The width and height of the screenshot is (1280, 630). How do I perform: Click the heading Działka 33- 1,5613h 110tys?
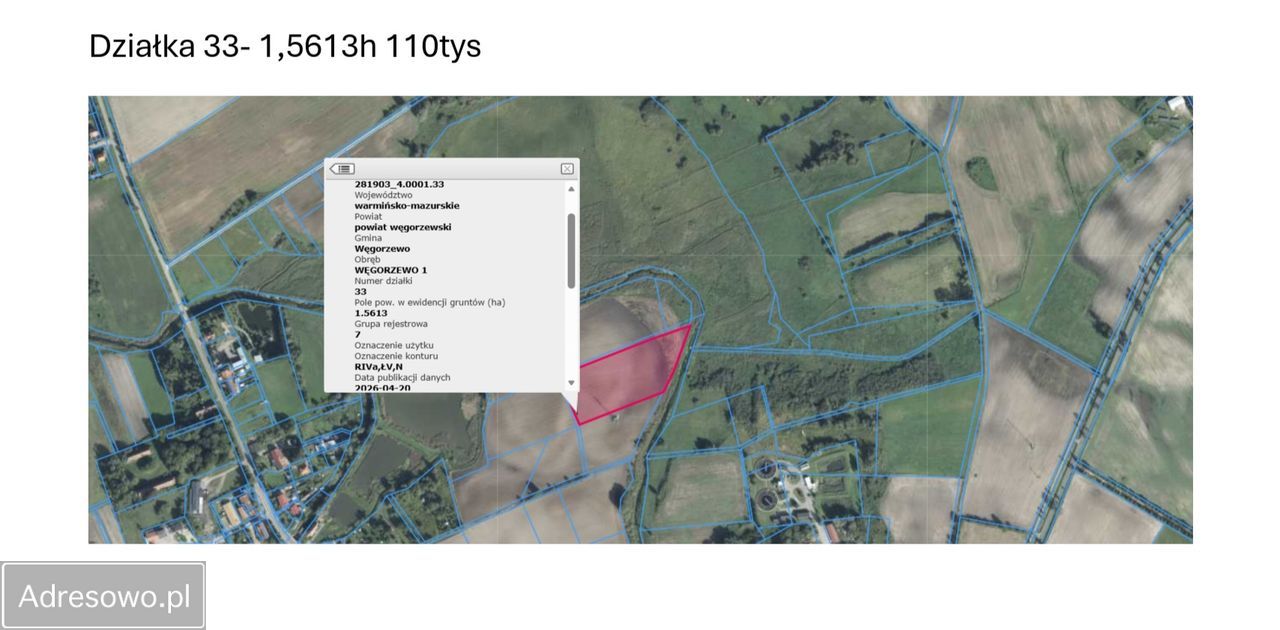tap(285, 46)
